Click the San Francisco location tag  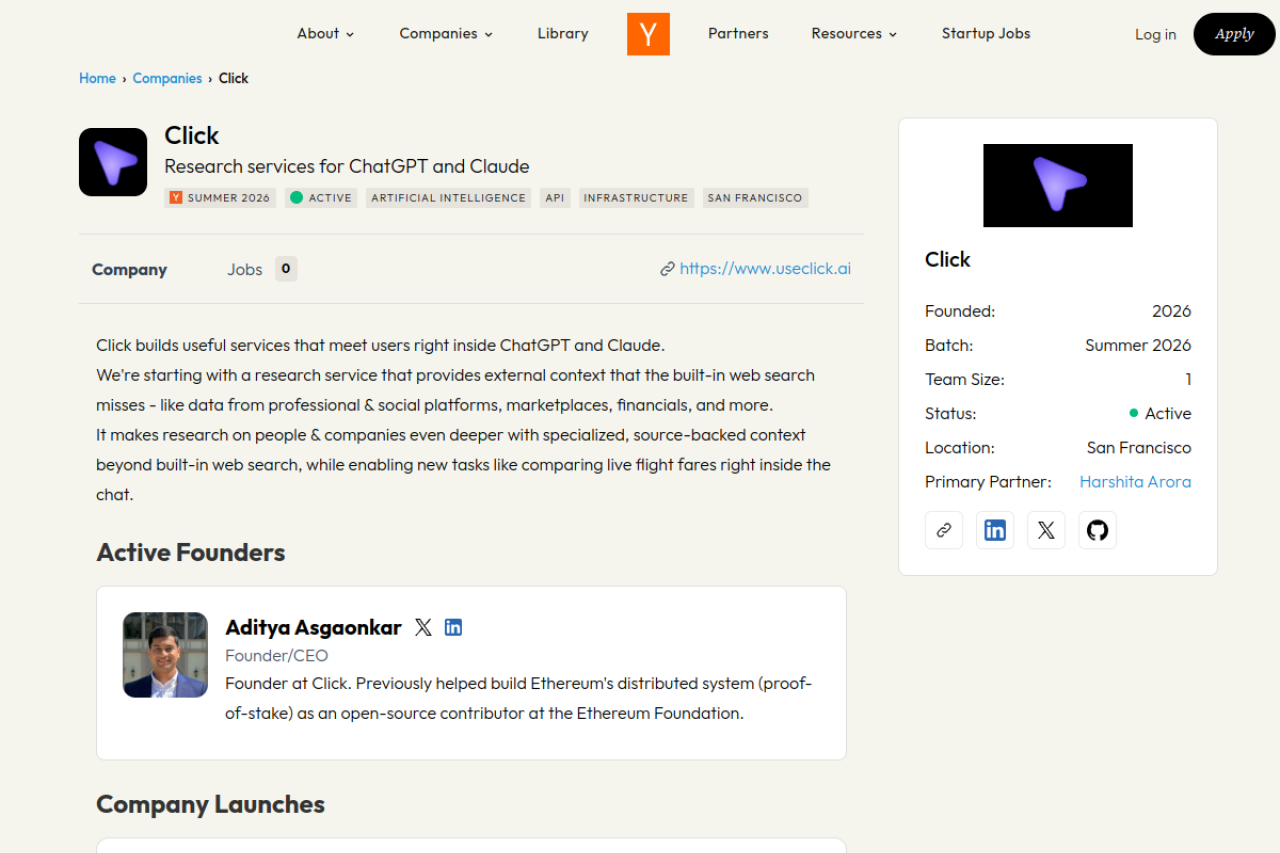click(x=755, y=198)
